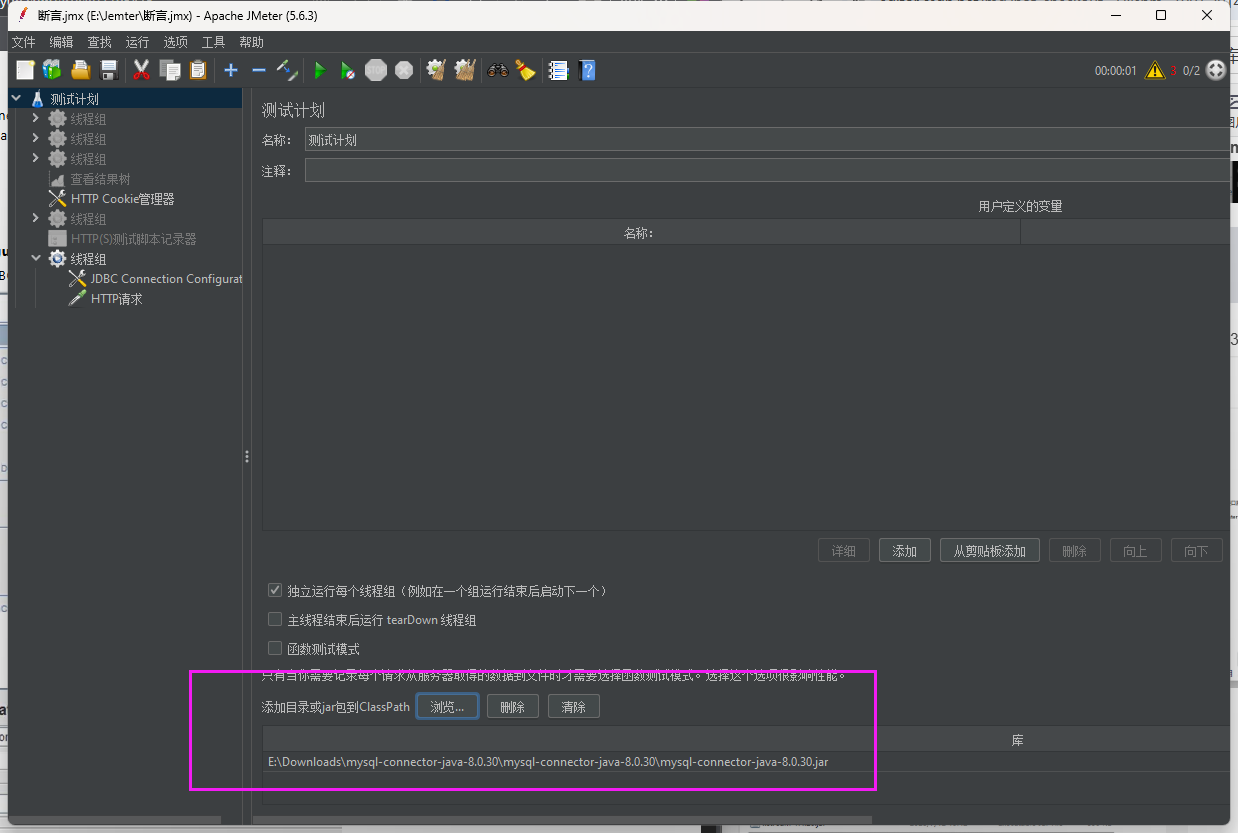Open the 选项 menu
Screen dimensions: 1238x833
click(x=175, y=42)
